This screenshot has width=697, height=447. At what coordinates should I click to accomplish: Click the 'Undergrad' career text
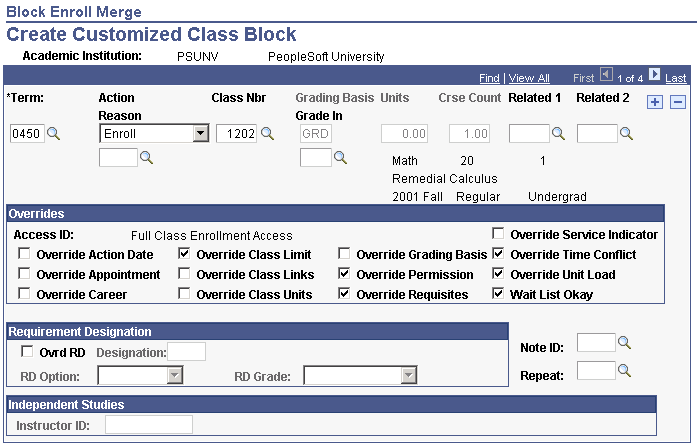click(x=557, y=196)
